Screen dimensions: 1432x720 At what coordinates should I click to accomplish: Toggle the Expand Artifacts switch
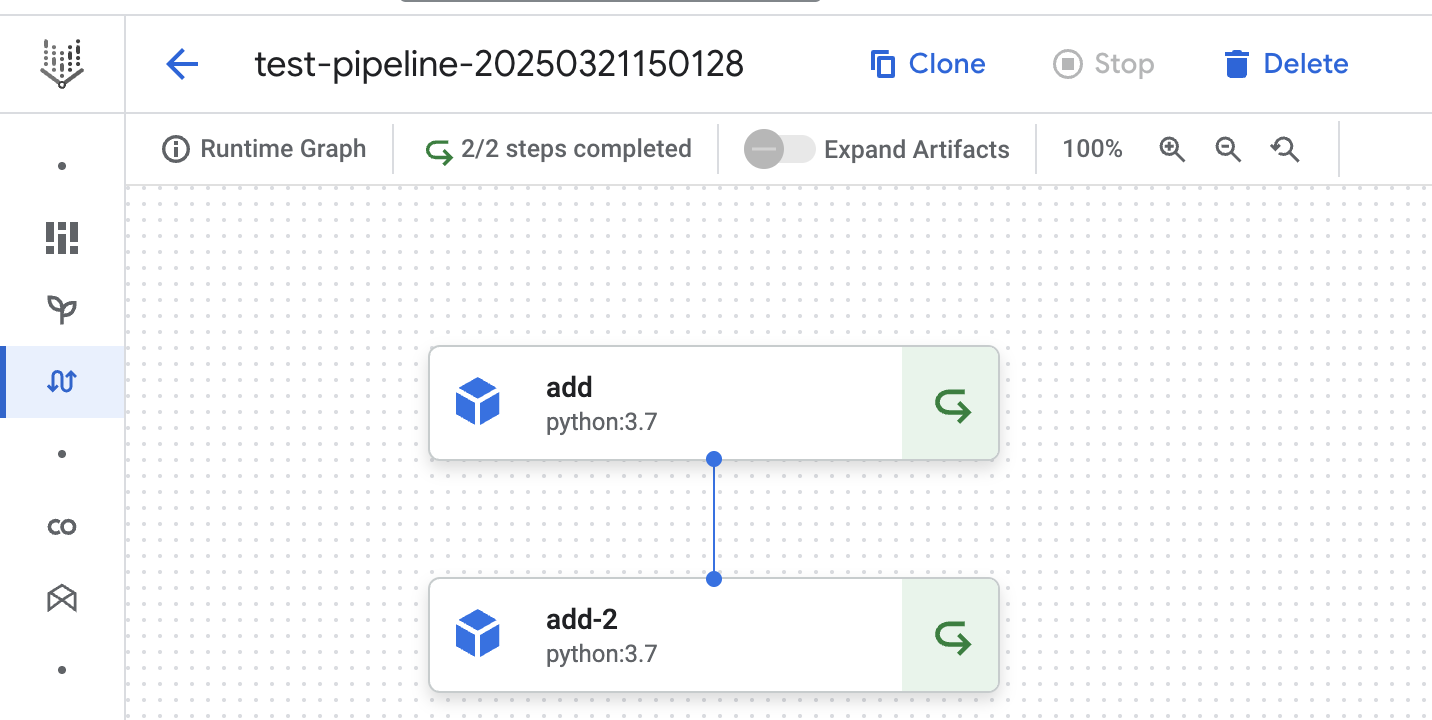(780, 150)
